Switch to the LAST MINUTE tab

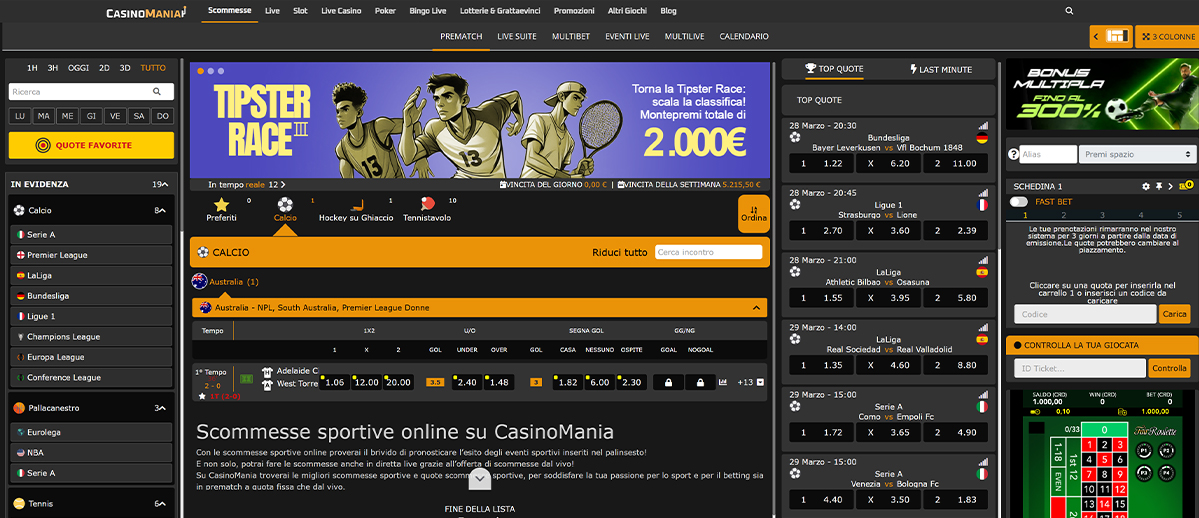[x=941, y=69]
